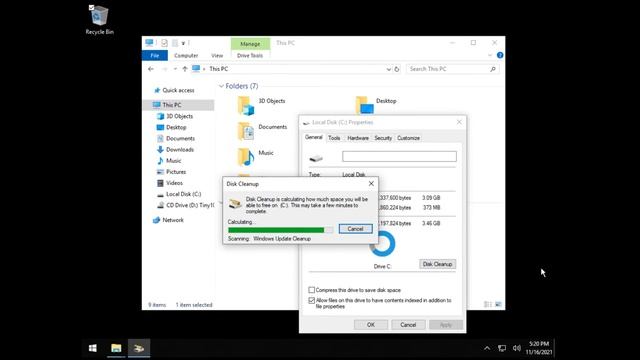Open the Explorer help icon

(500, 55)
